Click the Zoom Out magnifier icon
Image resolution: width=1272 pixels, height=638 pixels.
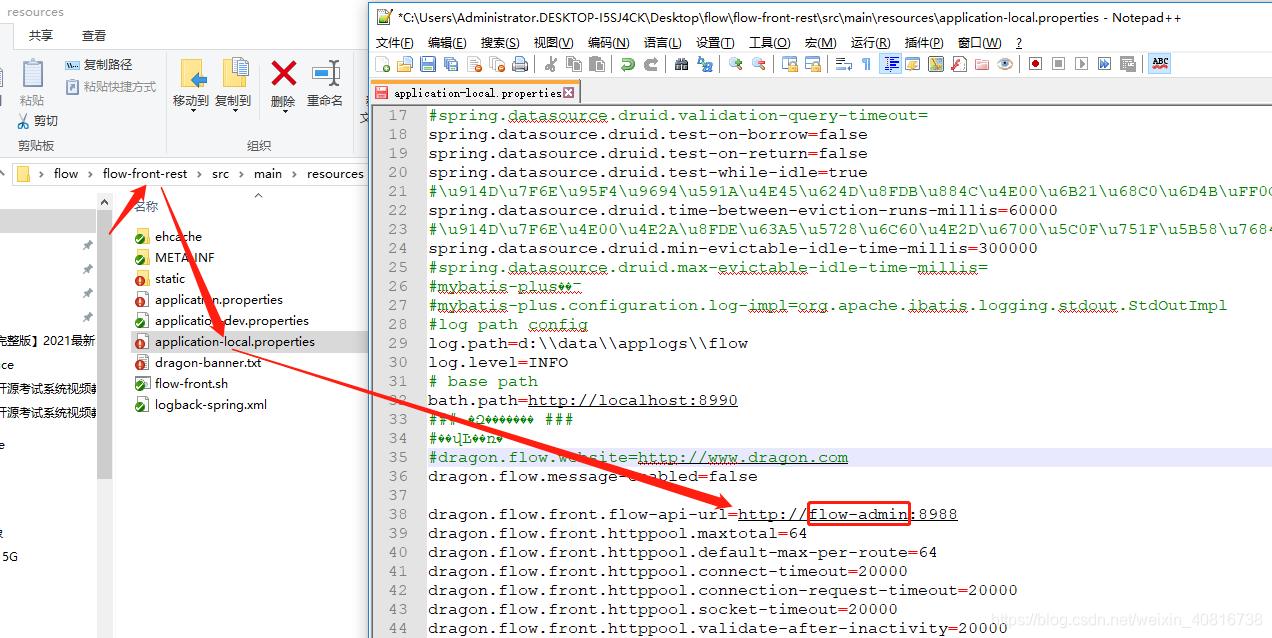click(x=758, y=64)
